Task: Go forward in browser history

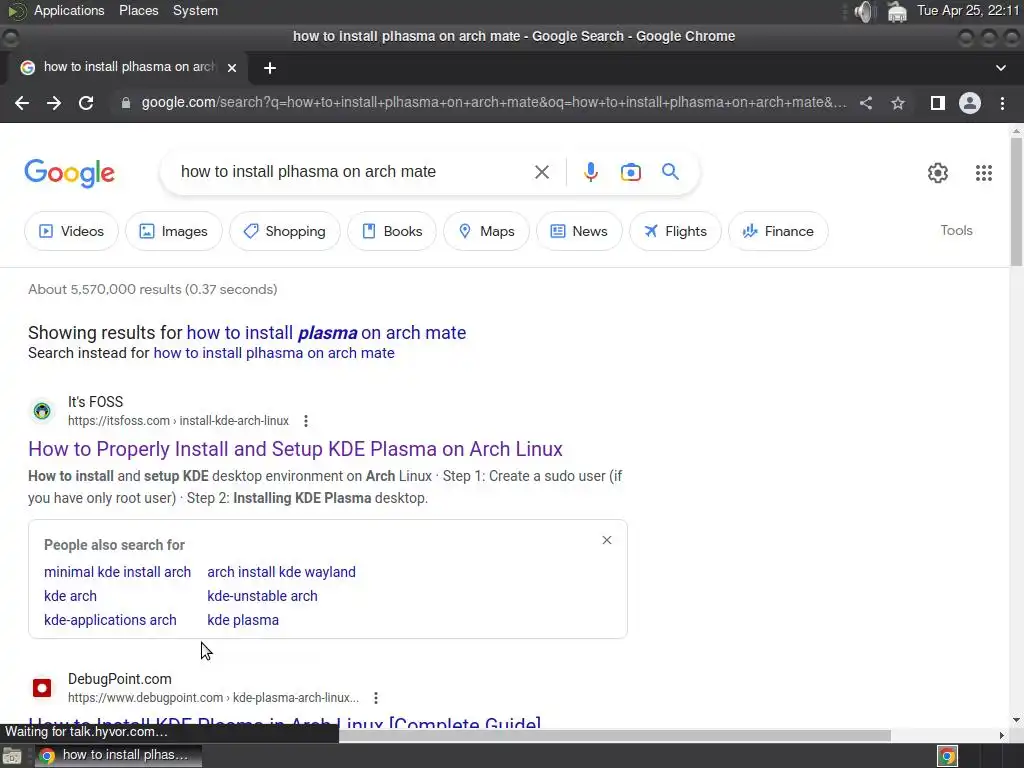Action: [x=54, y=103]
